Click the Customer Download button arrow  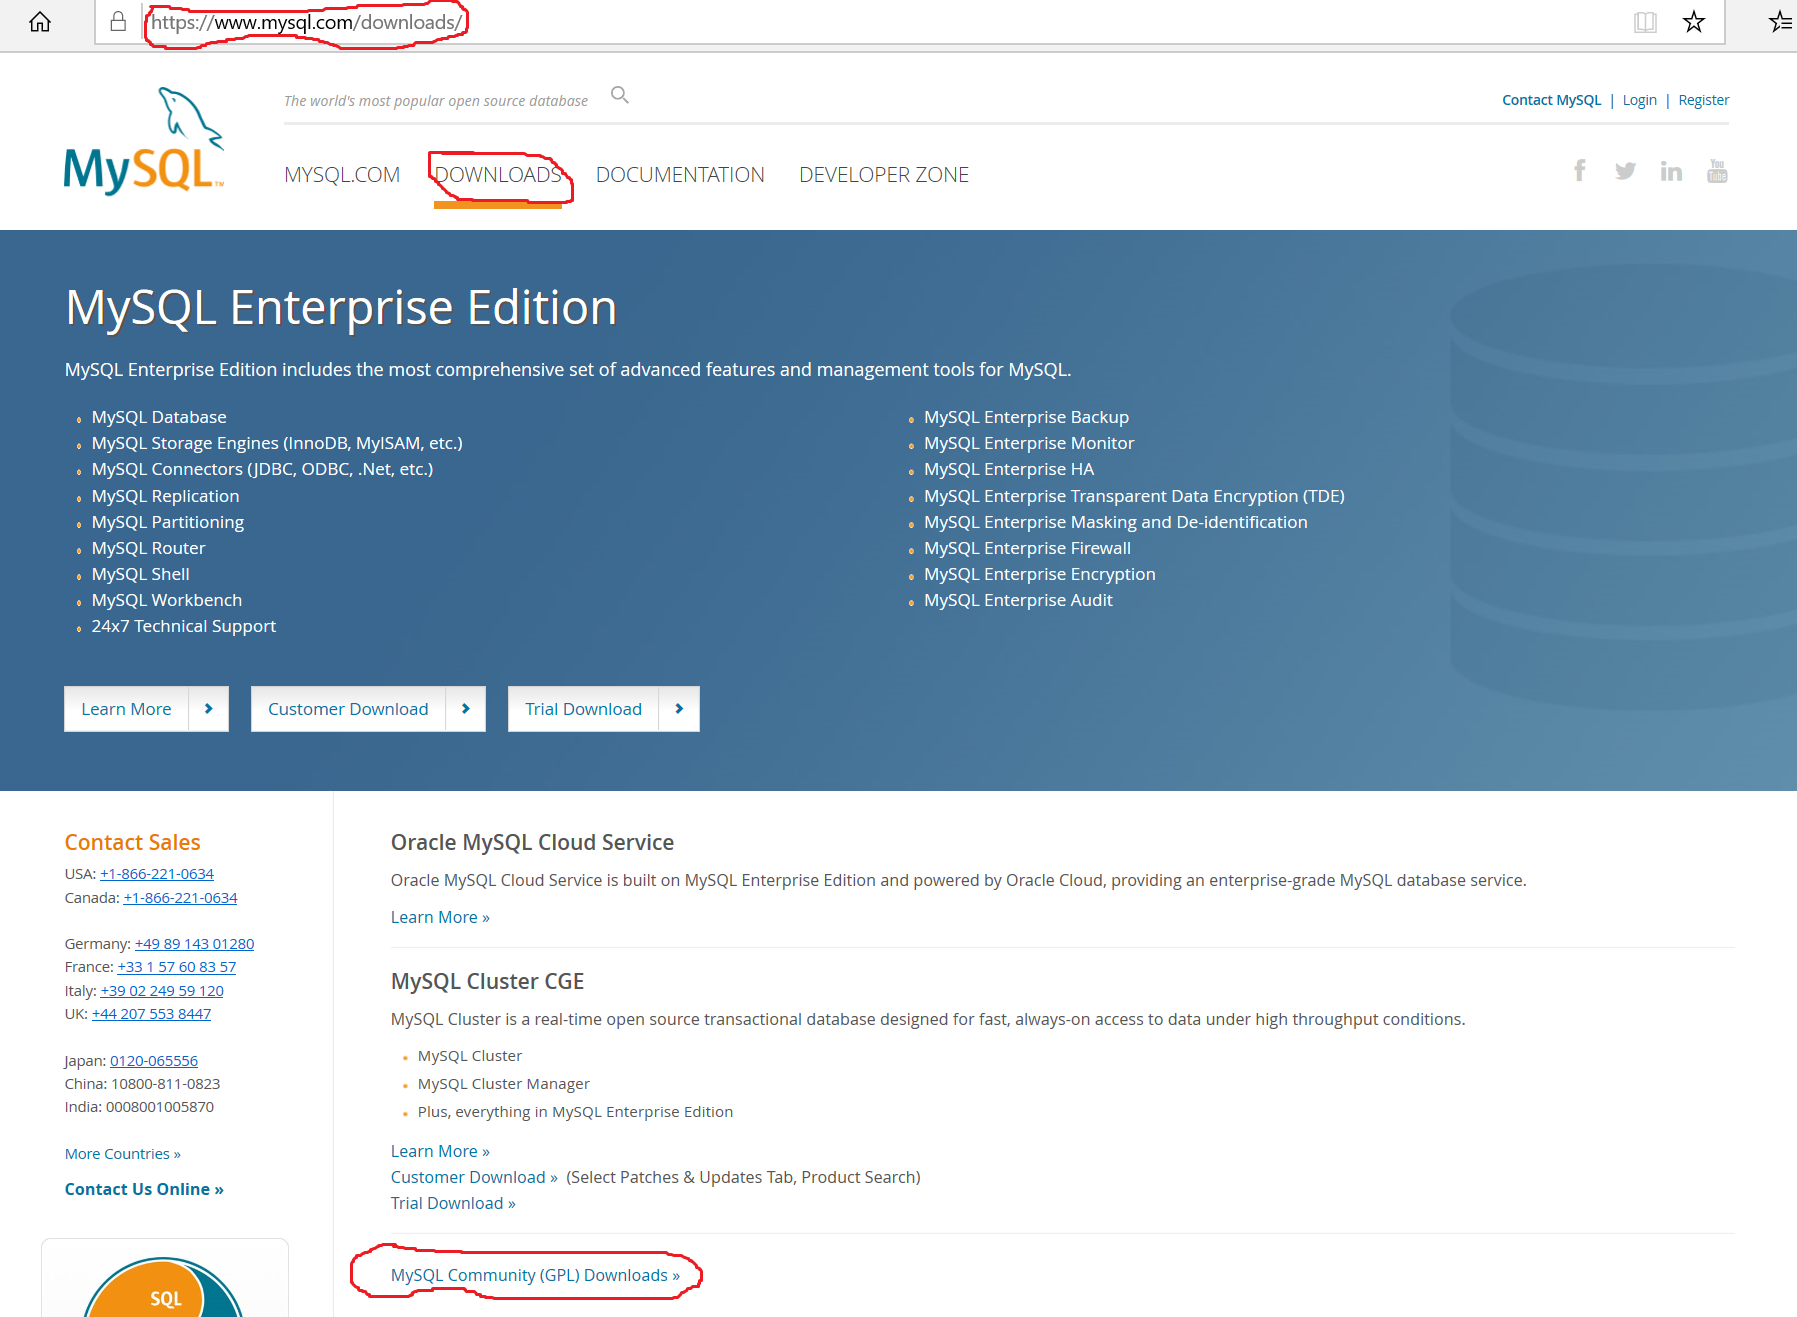pyautogui.click(x=466, y=709)
